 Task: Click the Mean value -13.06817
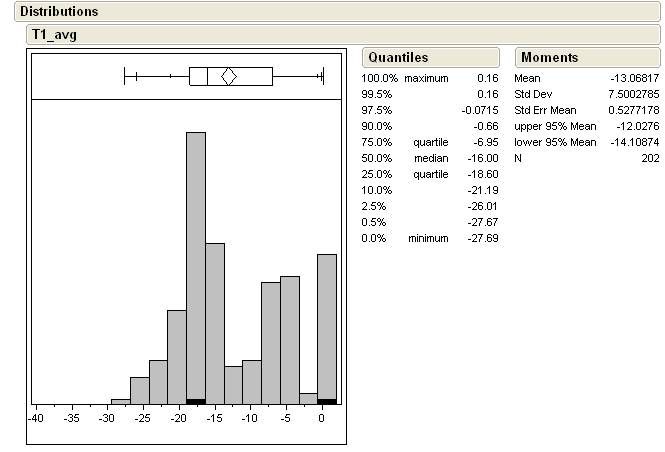click(x=635, y=78)
